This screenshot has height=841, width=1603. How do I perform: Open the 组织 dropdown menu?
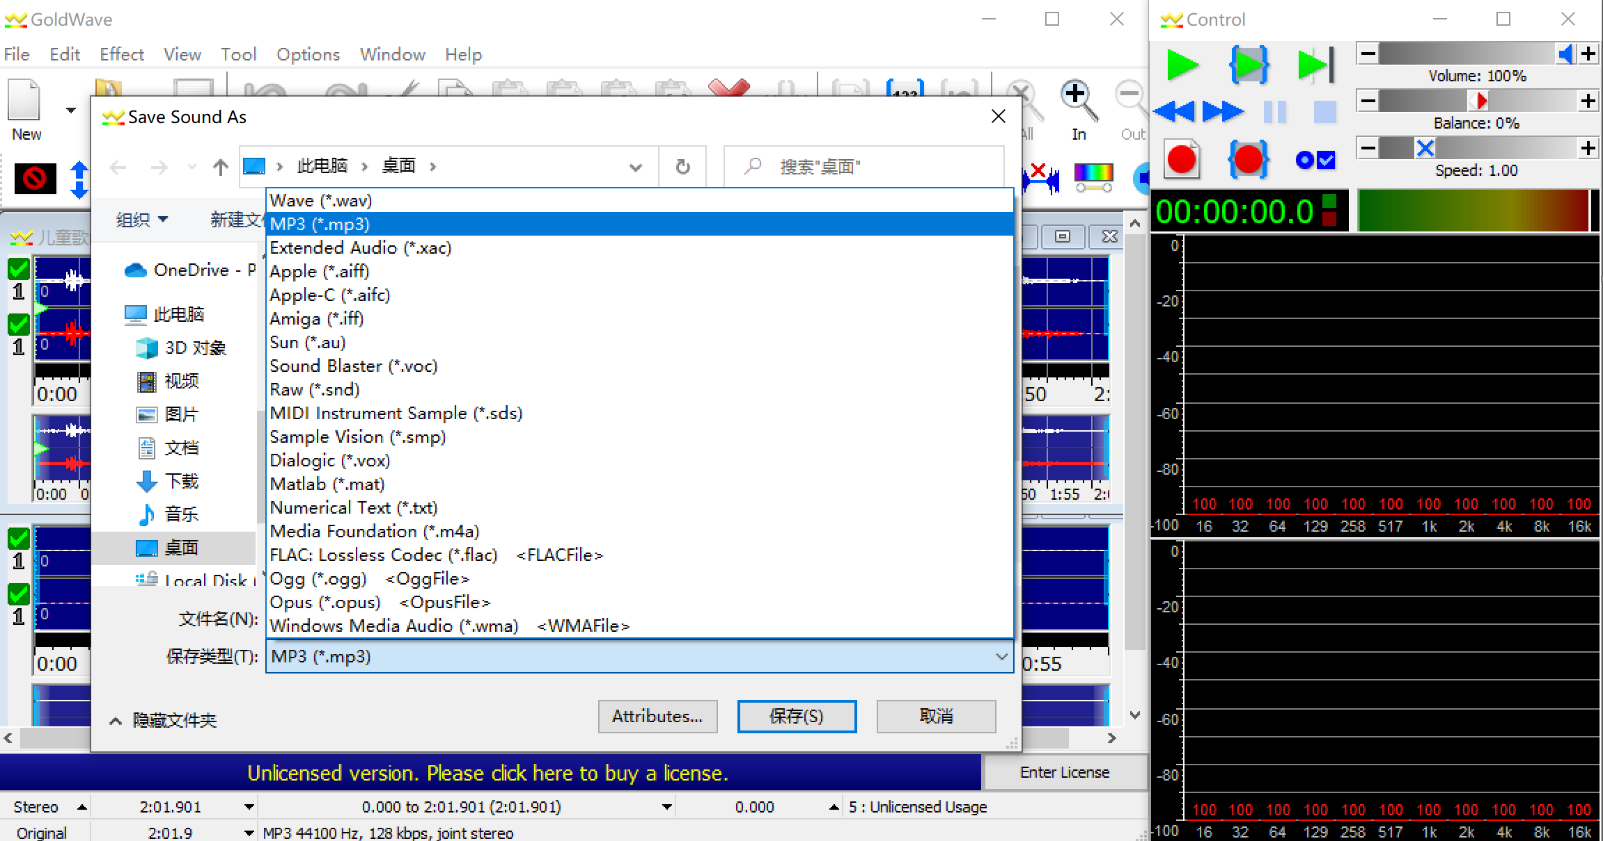pyautogui.click(x=141, y=220)
